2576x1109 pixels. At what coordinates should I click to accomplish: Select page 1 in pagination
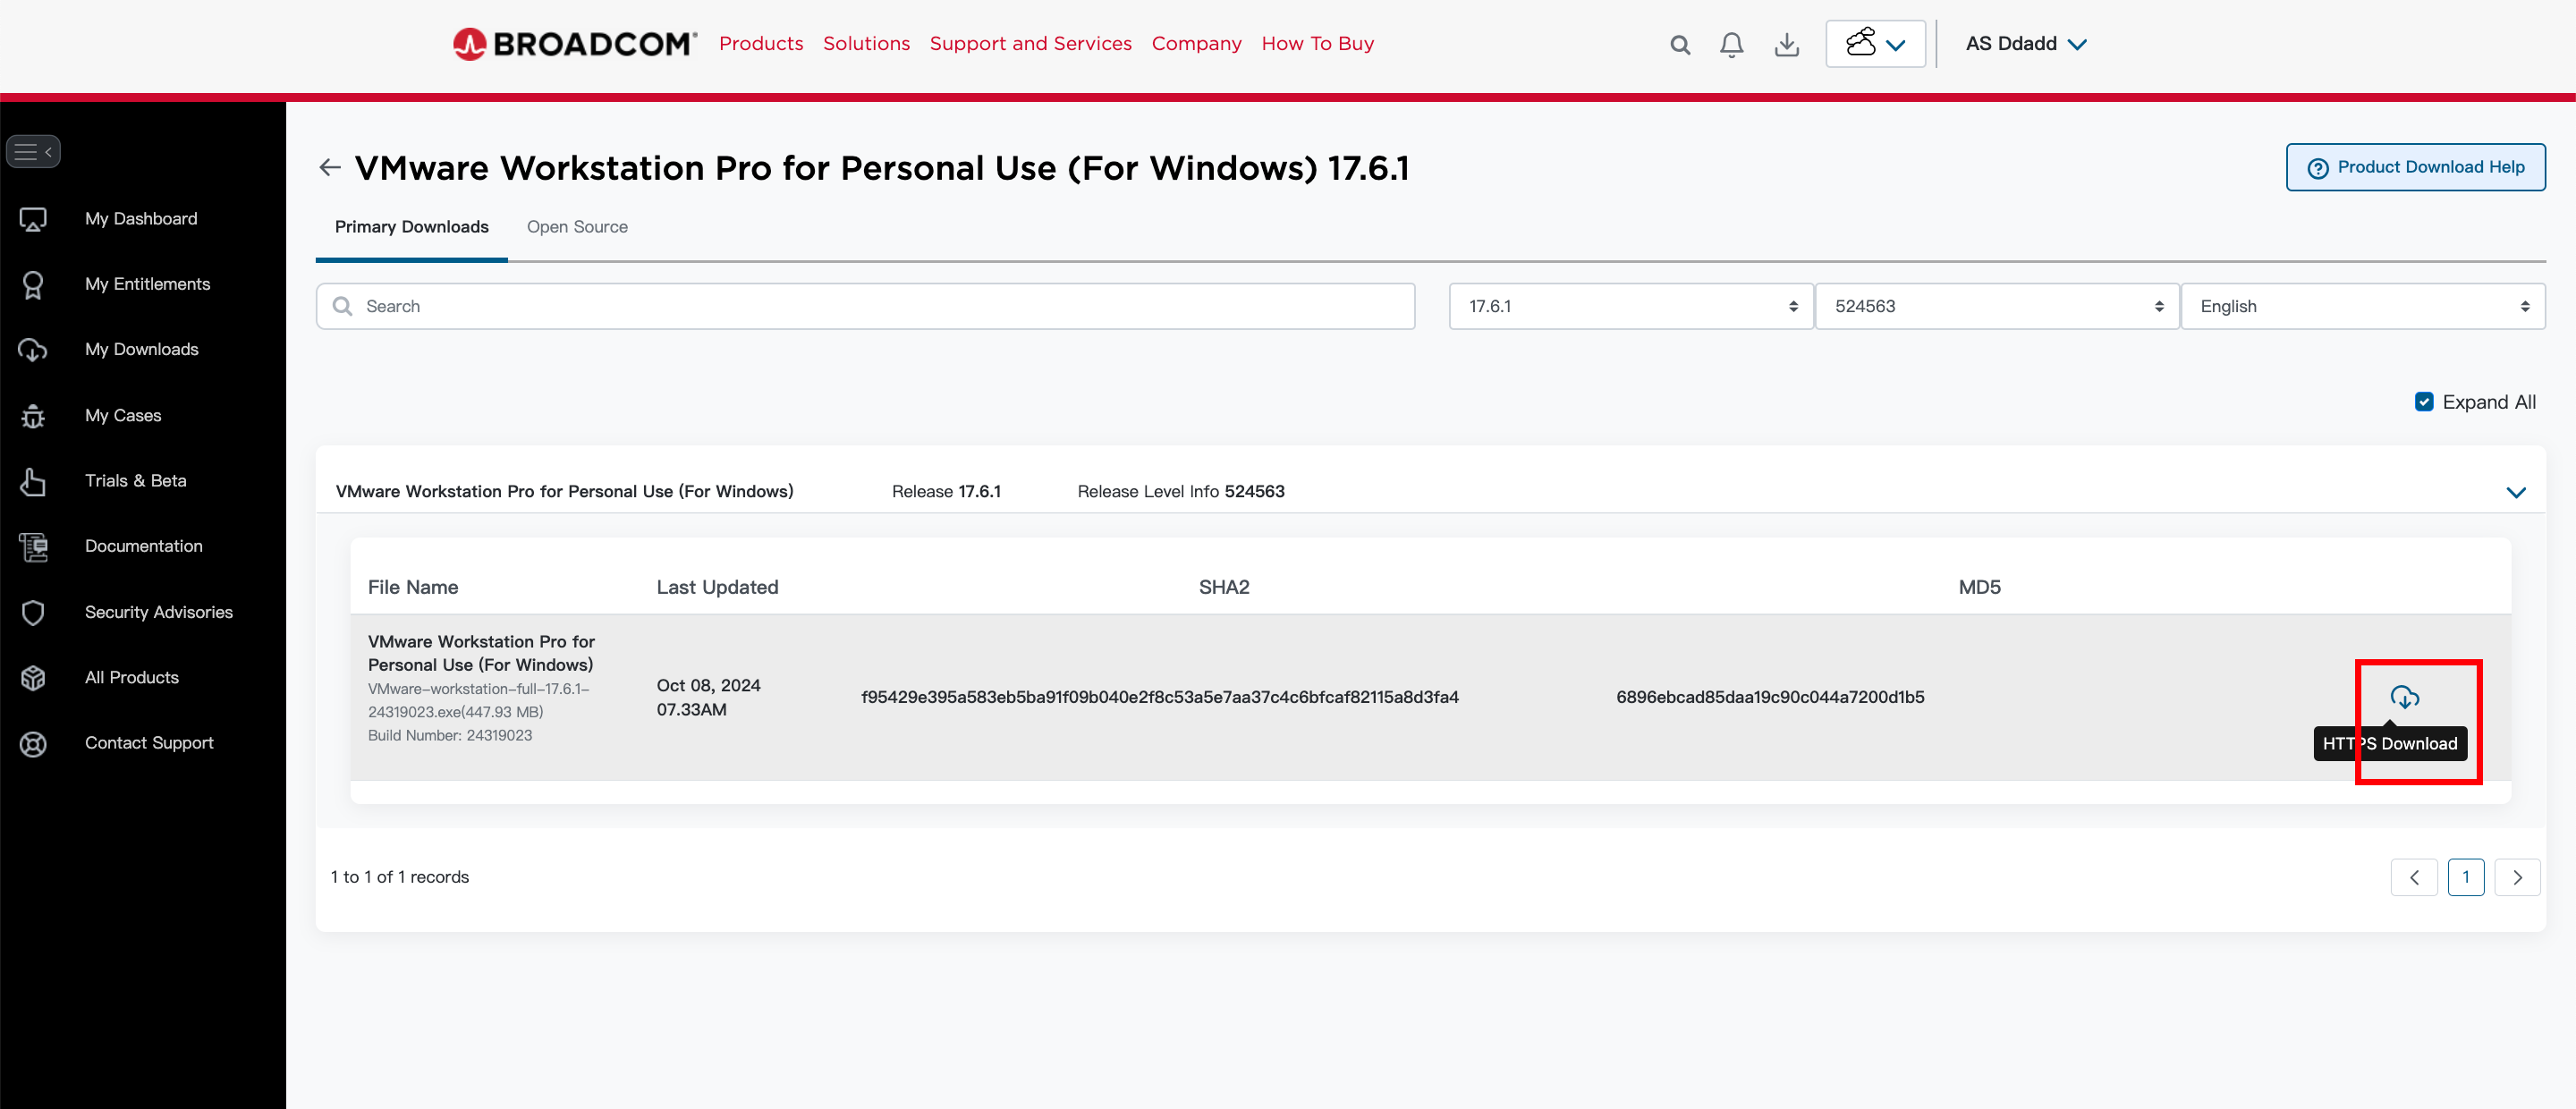point(2466,878)
